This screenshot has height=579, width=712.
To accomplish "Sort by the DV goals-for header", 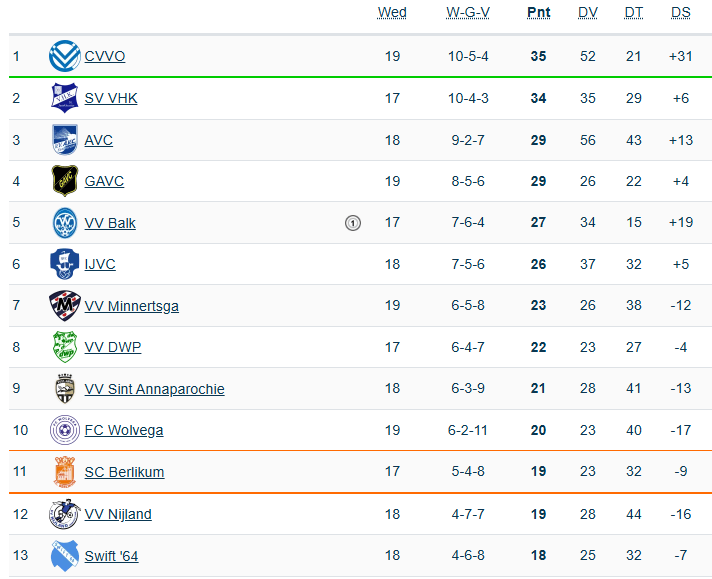I will click(x=588, y=13).
